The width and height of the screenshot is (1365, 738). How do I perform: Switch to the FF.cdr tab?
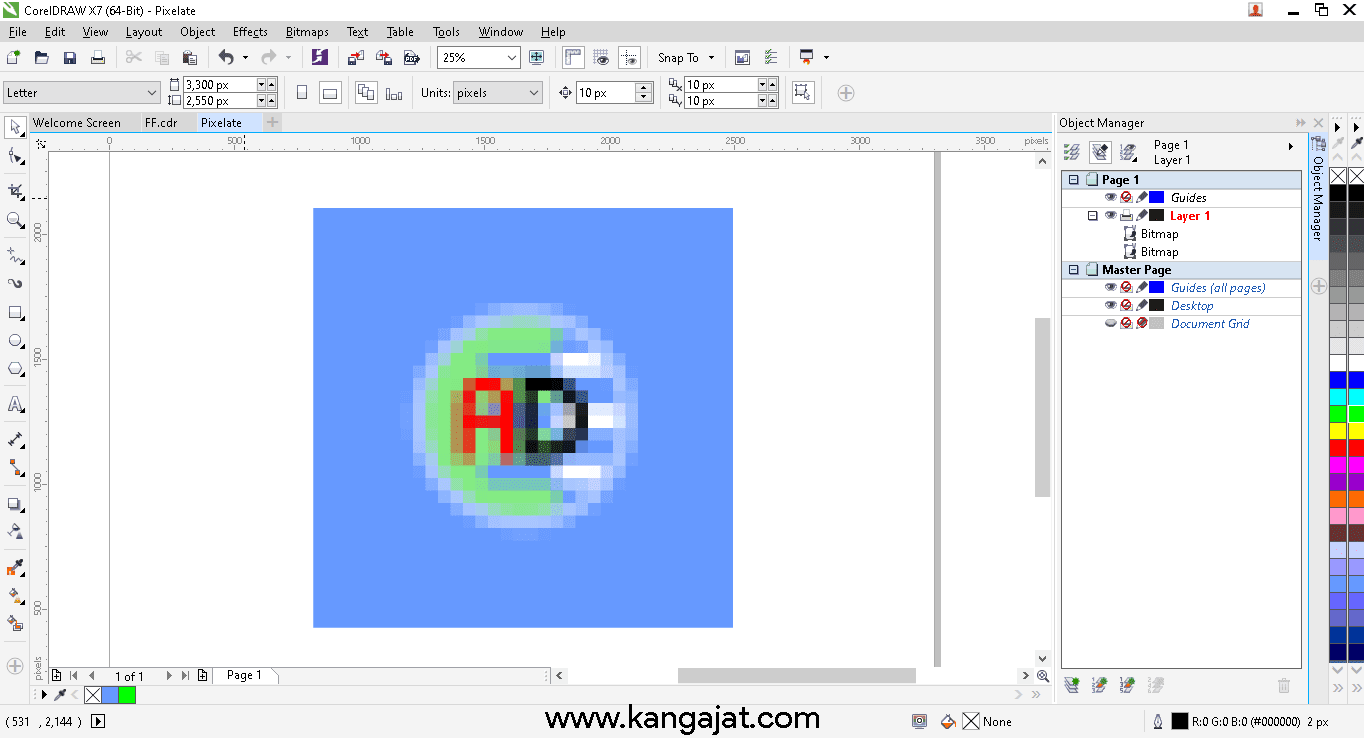pos(161,123)
